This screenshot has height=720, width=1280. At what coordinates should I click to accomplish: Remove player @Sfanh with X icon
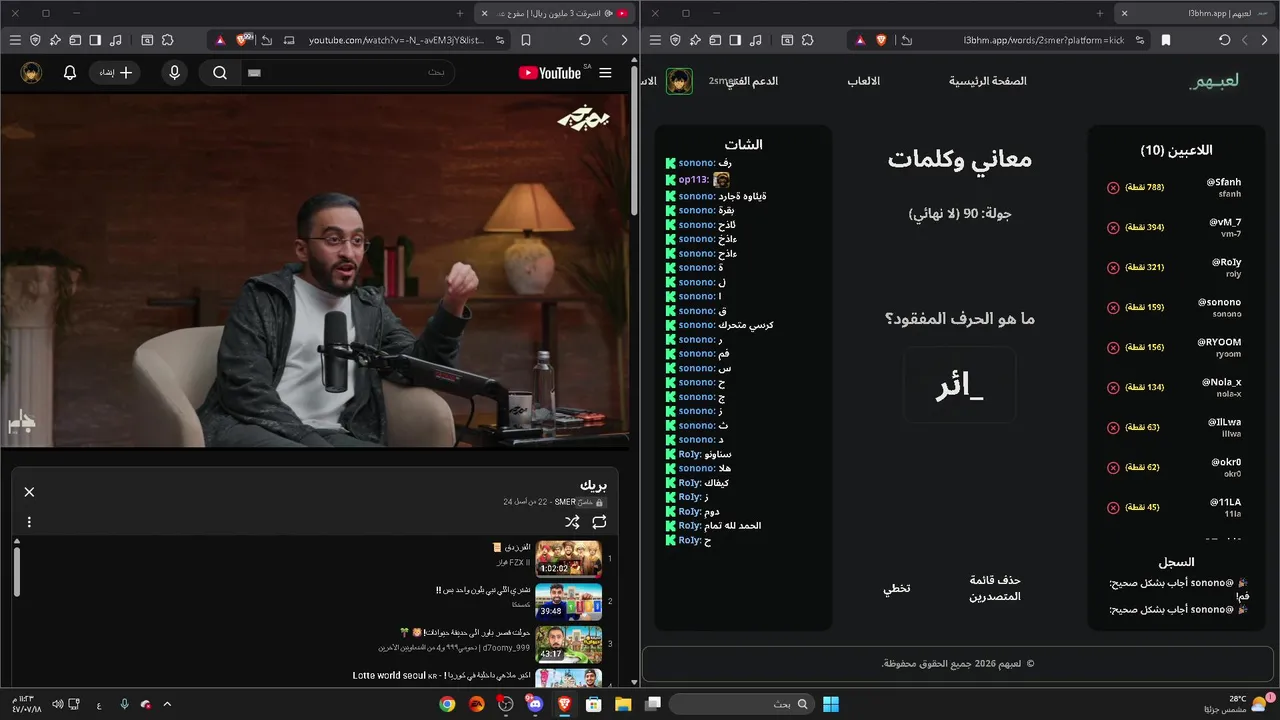coord(1113,188)
